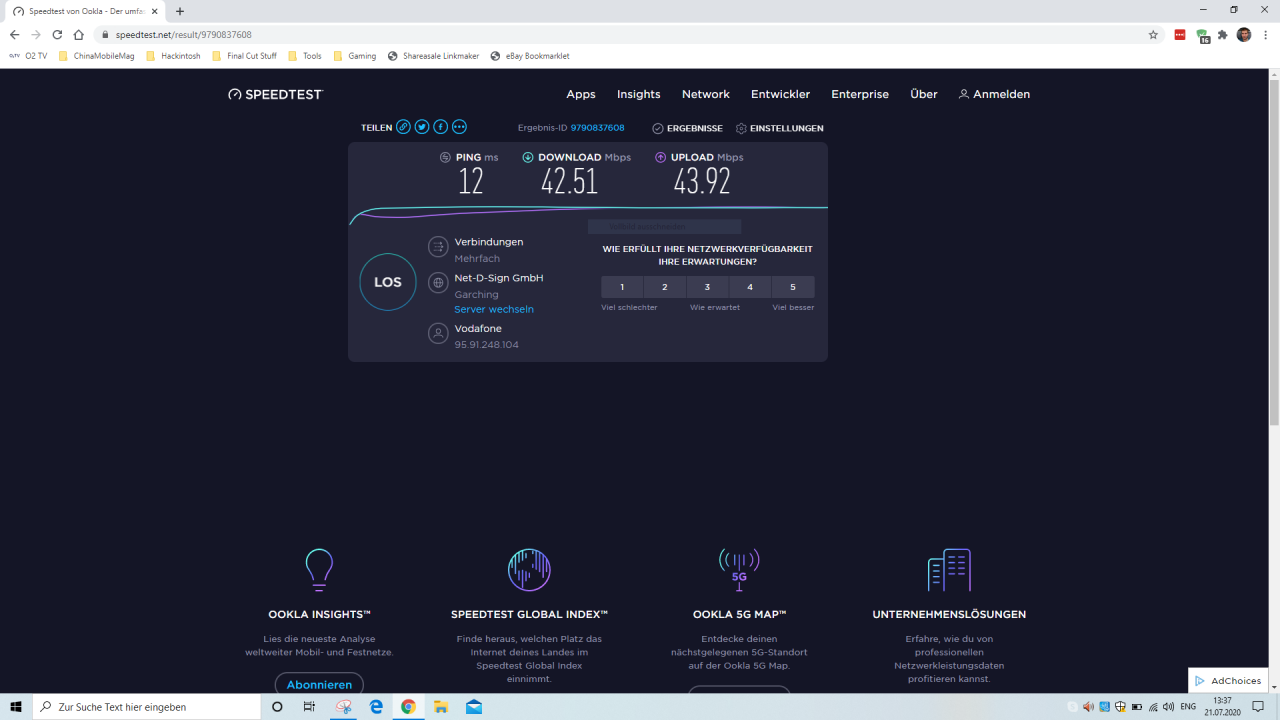Click the Unternehmenslösungen building icon
Viewport: 1280px width, 720px height.
(x=949, y=570)
